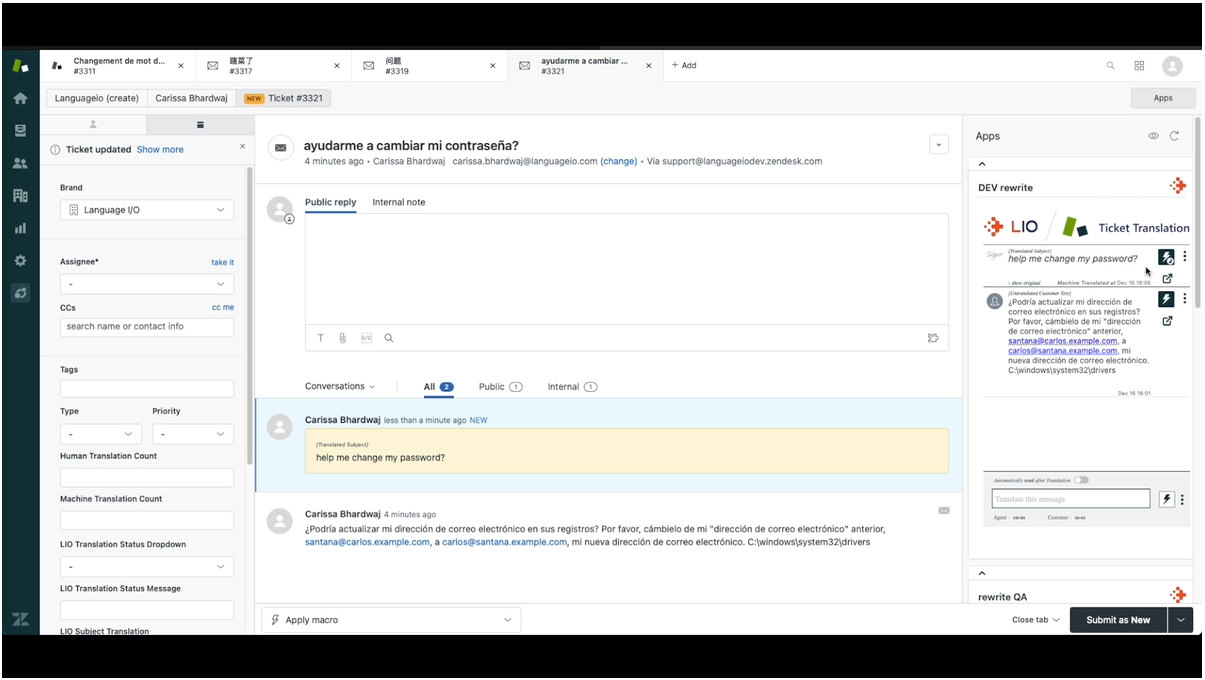Click the tag icon at composer right
Viewport: 1205px width, 680px height.
(933, 338)
